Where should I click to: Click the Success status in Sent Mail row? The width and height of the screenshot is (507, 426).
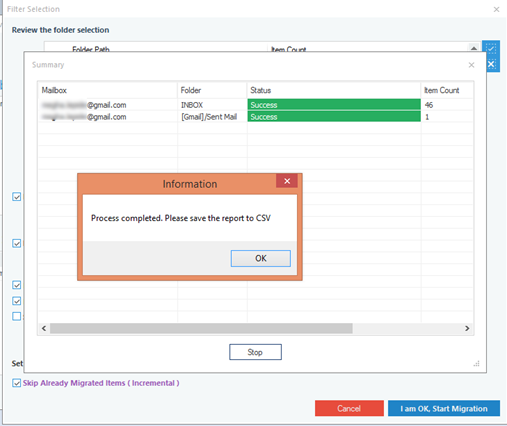334,117
